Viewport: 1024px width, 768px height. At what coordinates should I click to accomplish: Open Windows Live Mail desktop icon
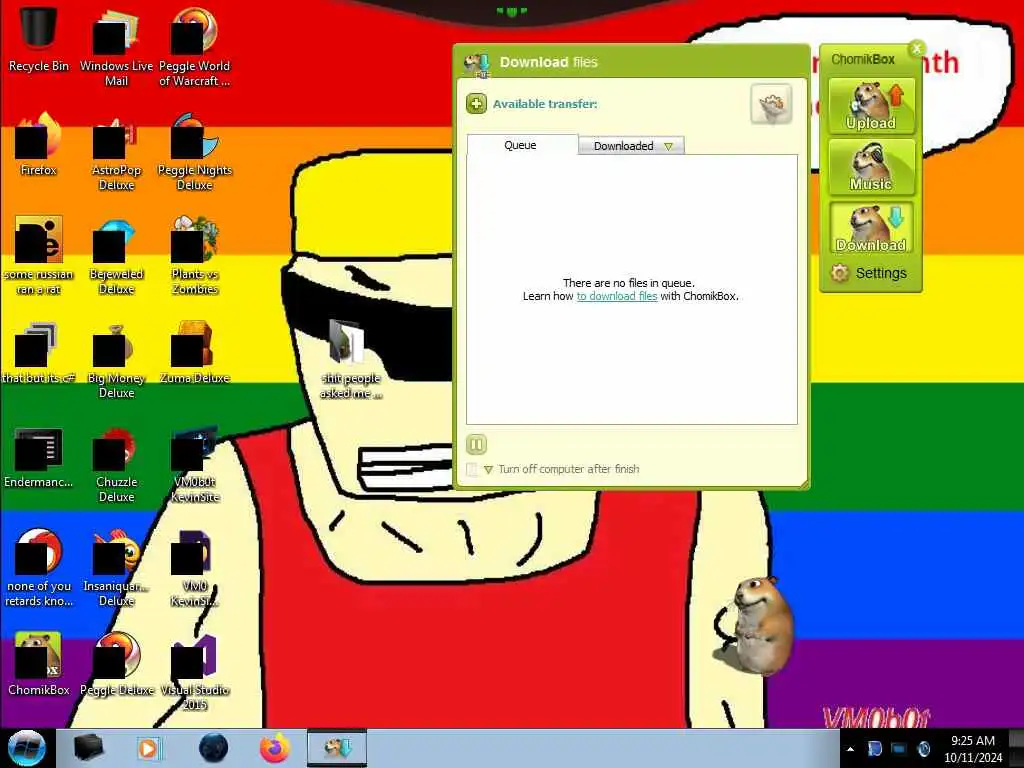[x=116, y=45]
